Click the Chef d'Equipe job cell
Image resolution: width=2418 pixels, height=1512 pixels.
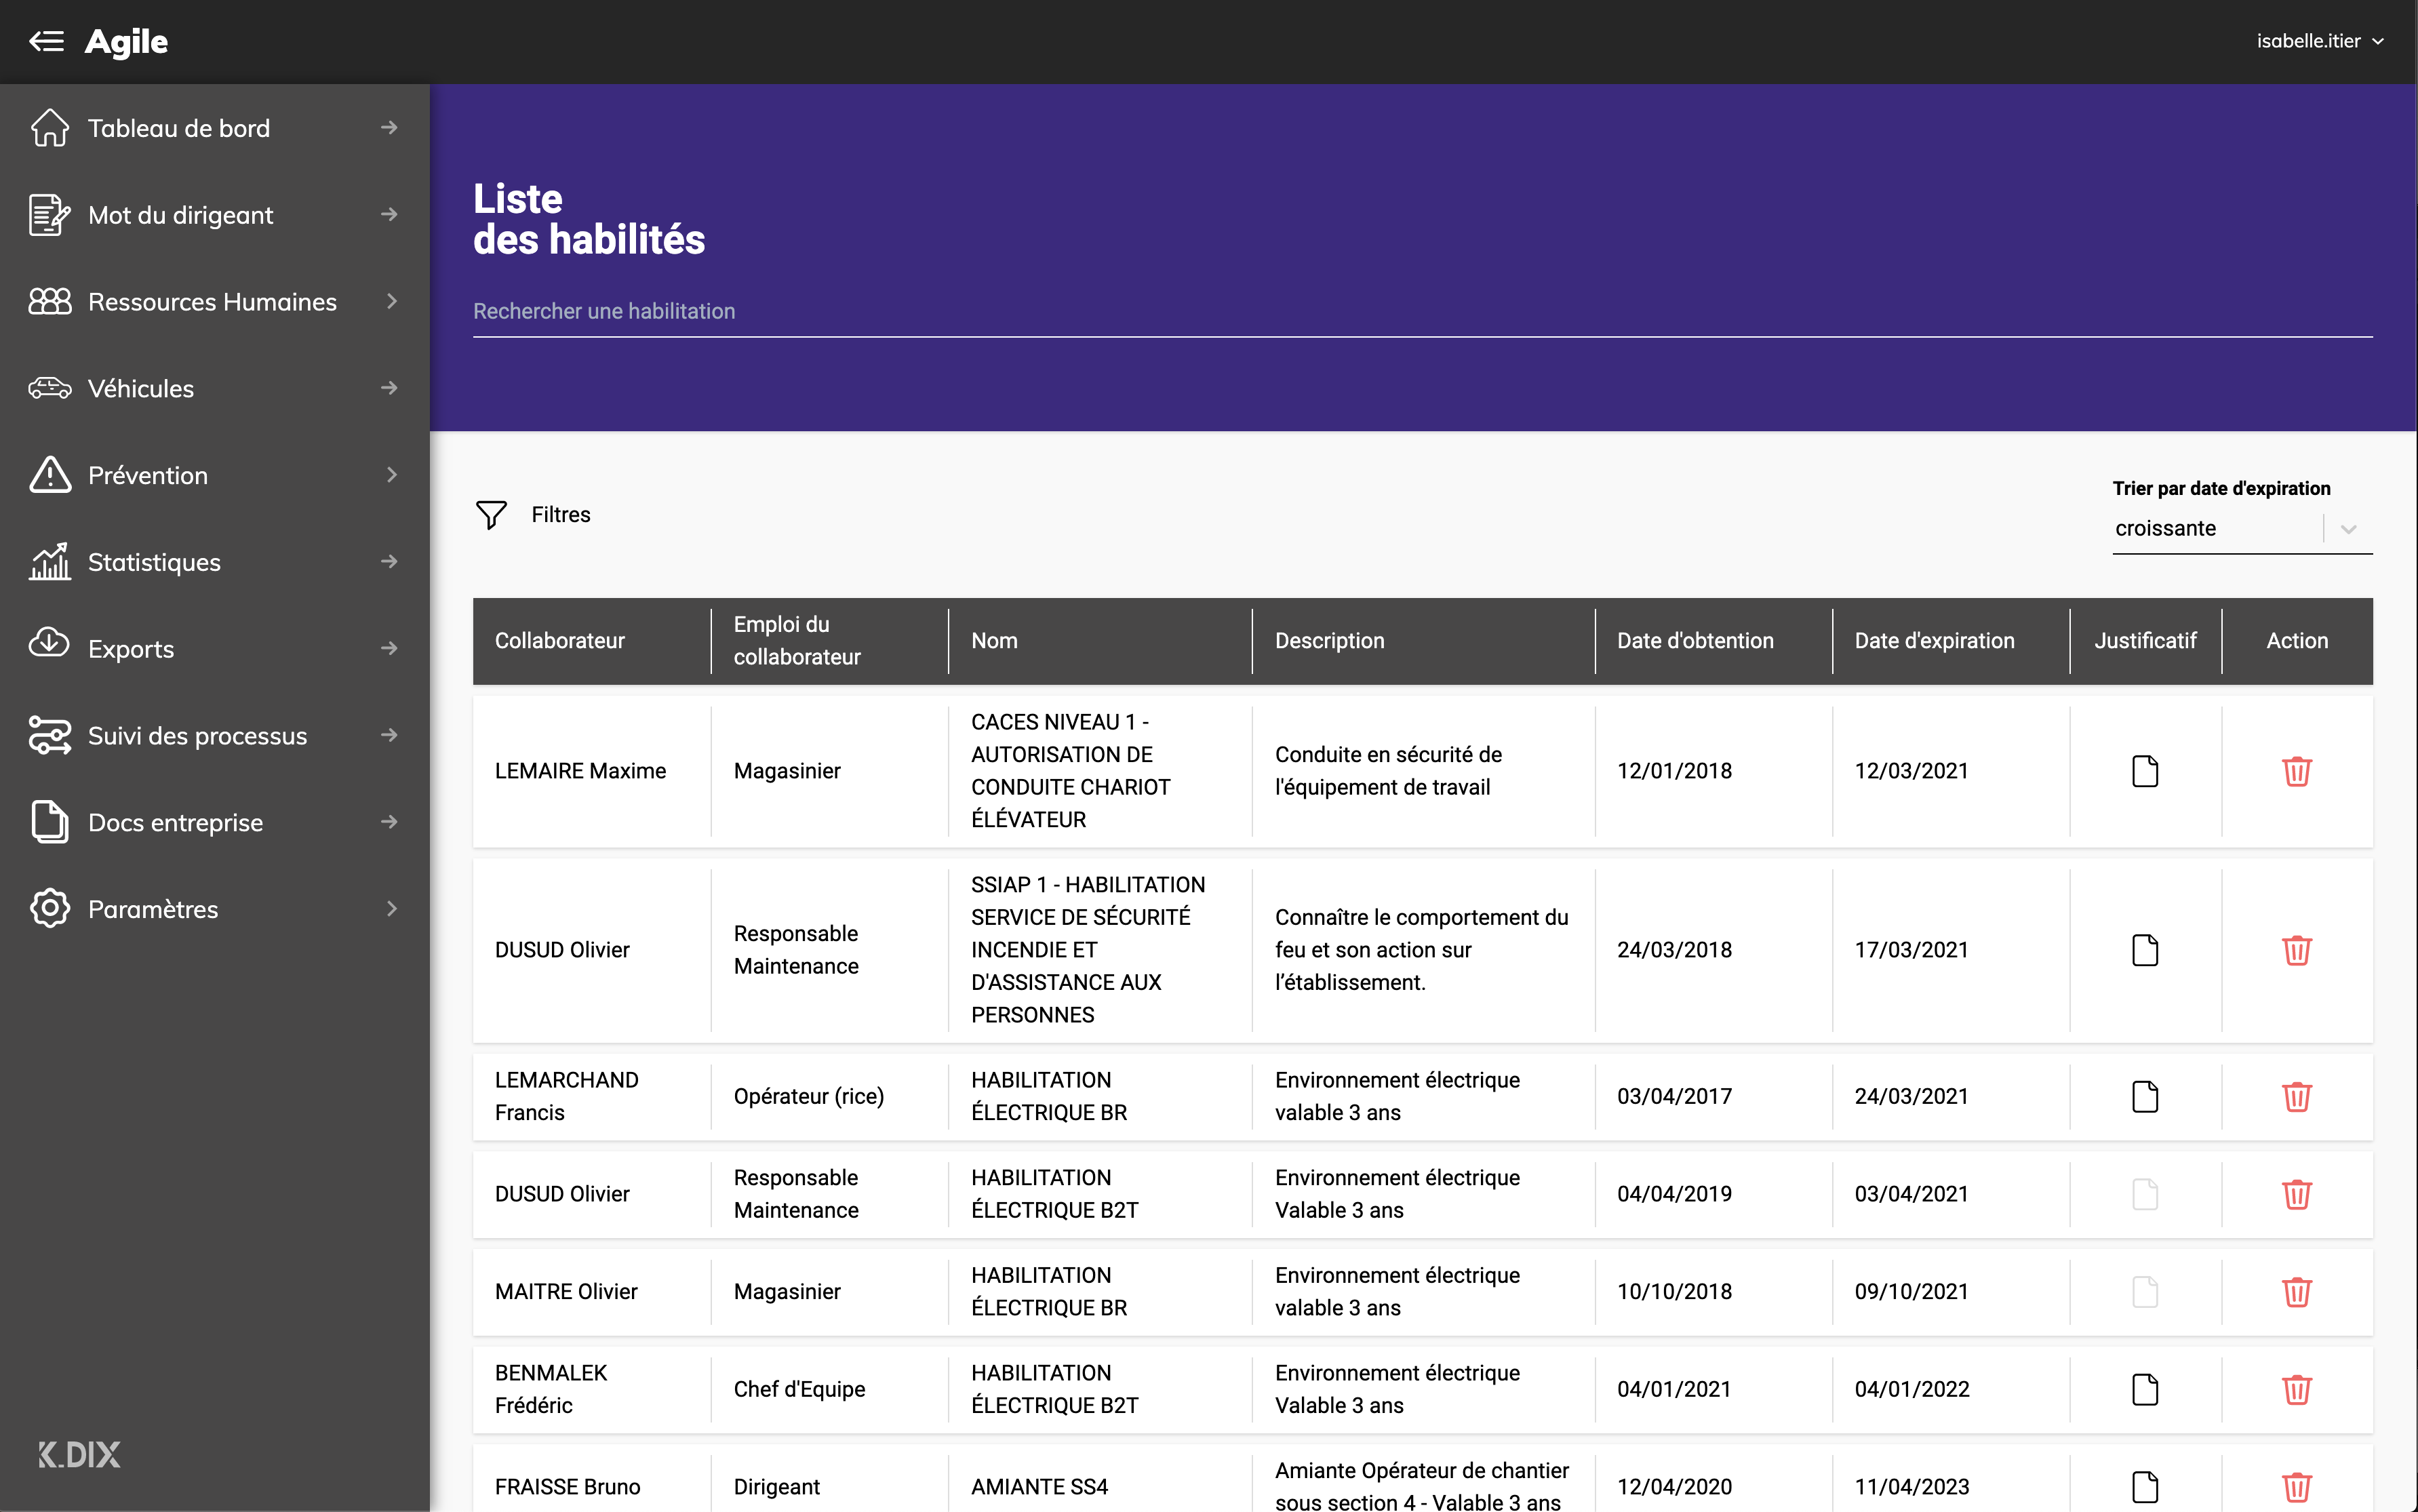799,1389
